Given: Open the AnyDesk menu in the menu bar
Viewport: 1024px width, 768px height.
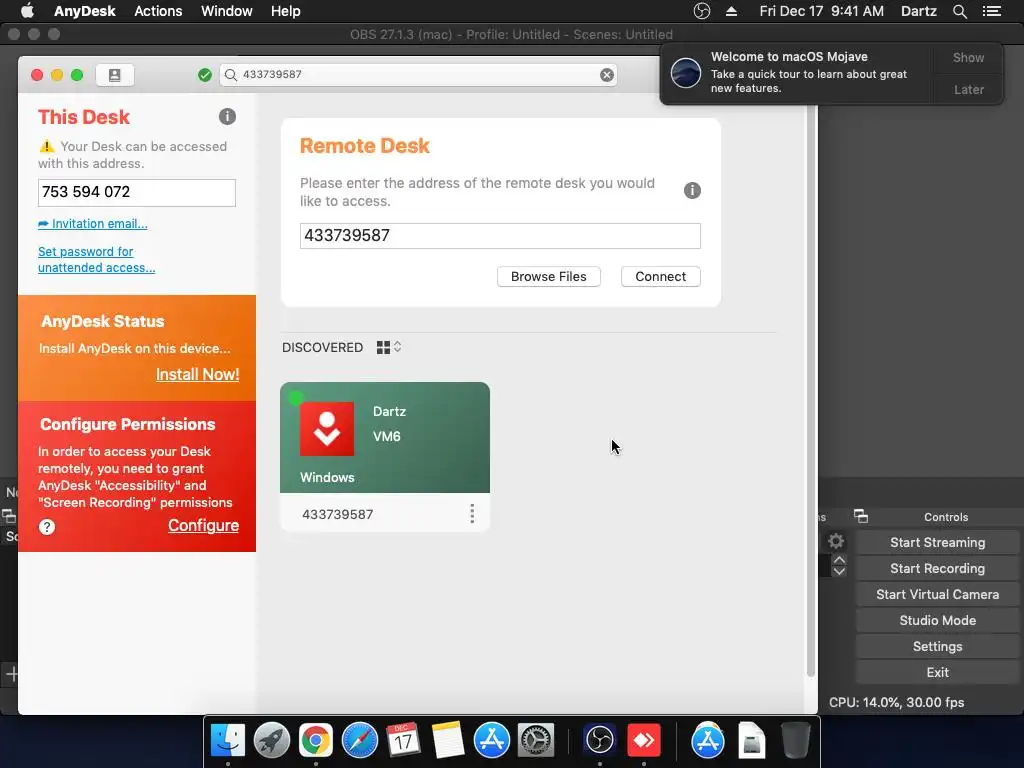Looking at the screenshot, I should pyautogui.click(x=85, y=11).
